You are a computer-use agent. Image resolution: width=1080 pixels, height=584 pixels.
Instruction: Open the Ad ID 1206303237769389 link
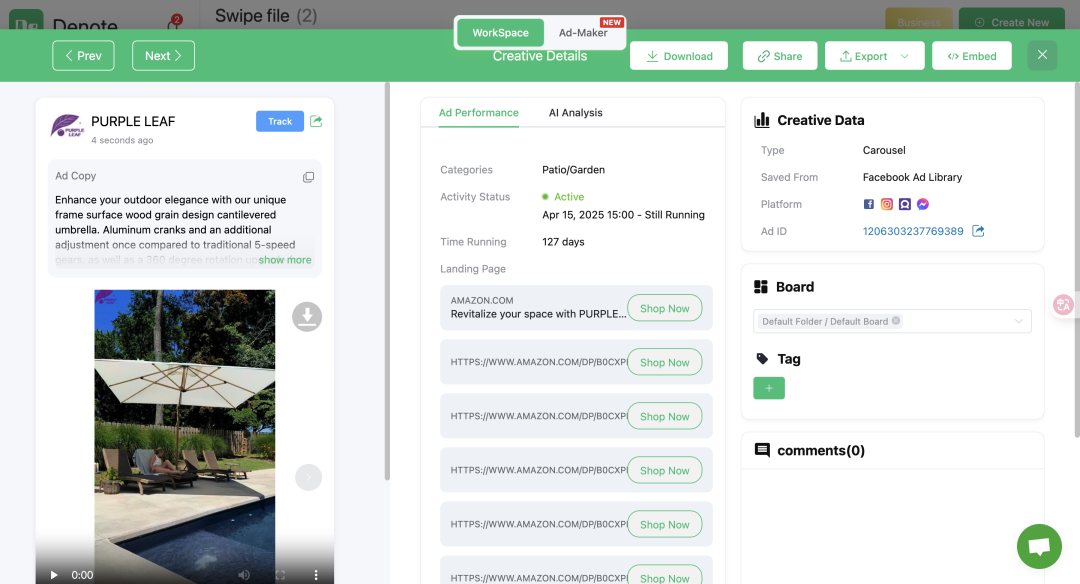point(913,231)
